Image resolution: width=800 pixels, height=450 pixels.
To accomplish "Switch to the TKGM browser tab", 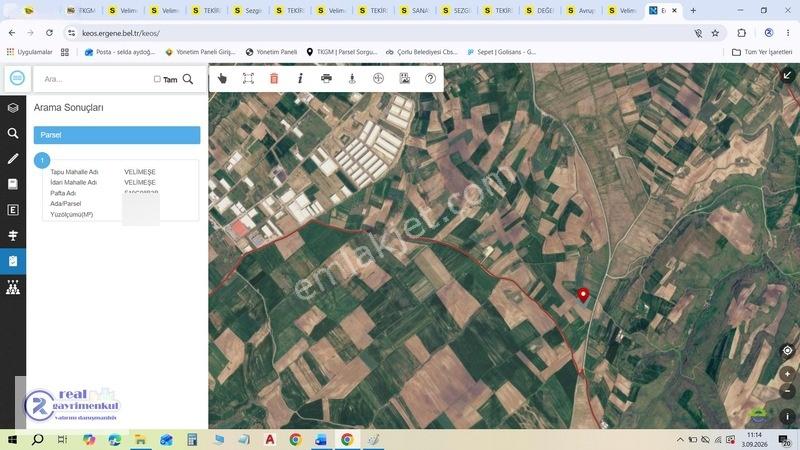I will 81,10.
